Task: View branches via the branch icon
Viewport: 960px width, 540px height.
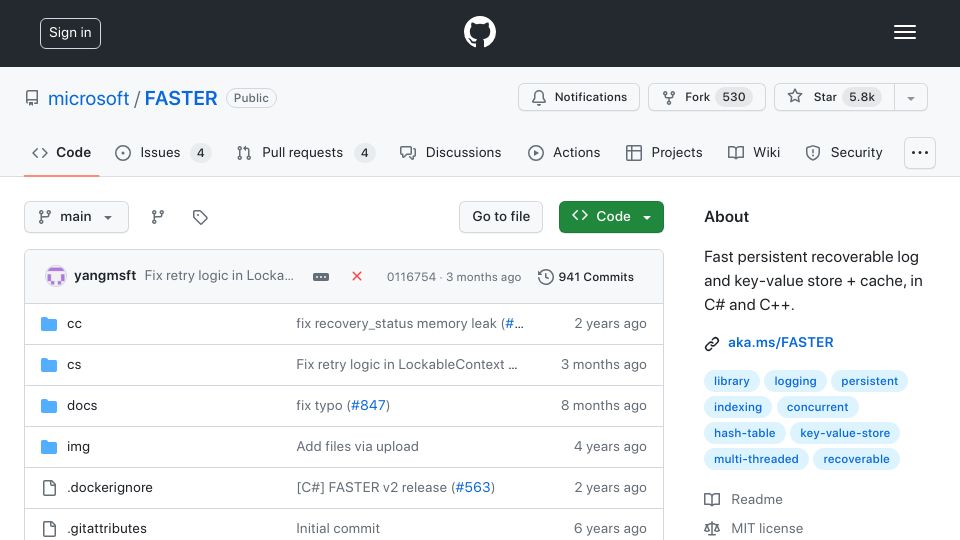Action: (x=158, y=217)
